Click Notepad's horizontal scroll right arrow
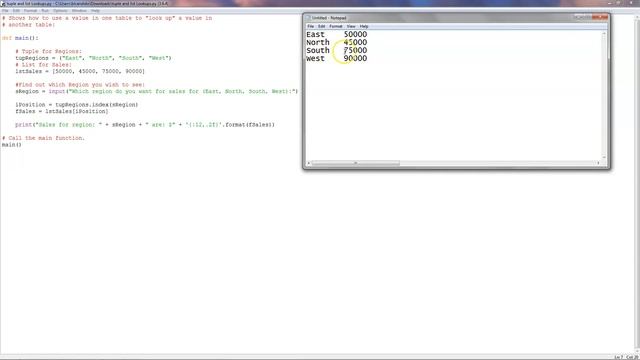The width and height of the screenshot is (640, 360). (x=598, y=163)
